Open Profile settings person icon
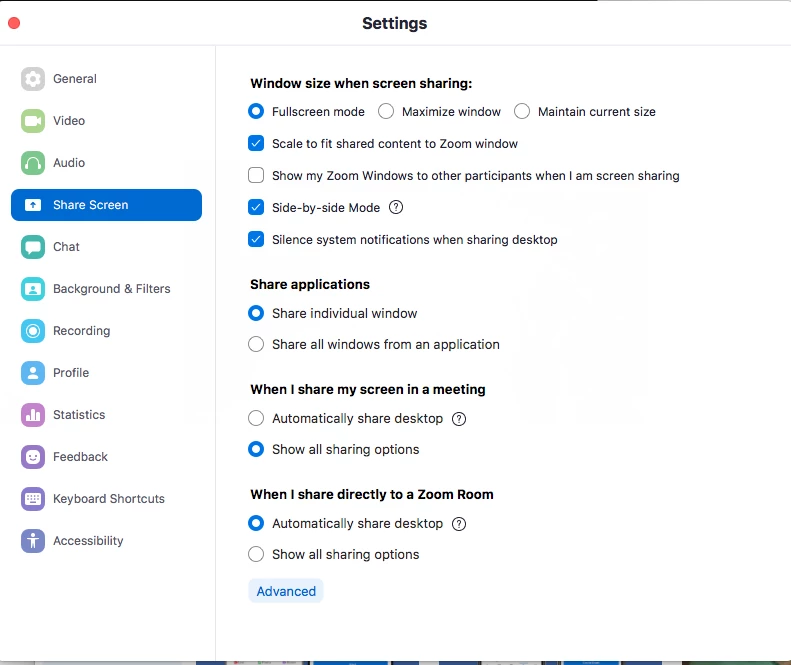Screen dimensions: 791x665 pyautogui.click(x=33, y=372)
